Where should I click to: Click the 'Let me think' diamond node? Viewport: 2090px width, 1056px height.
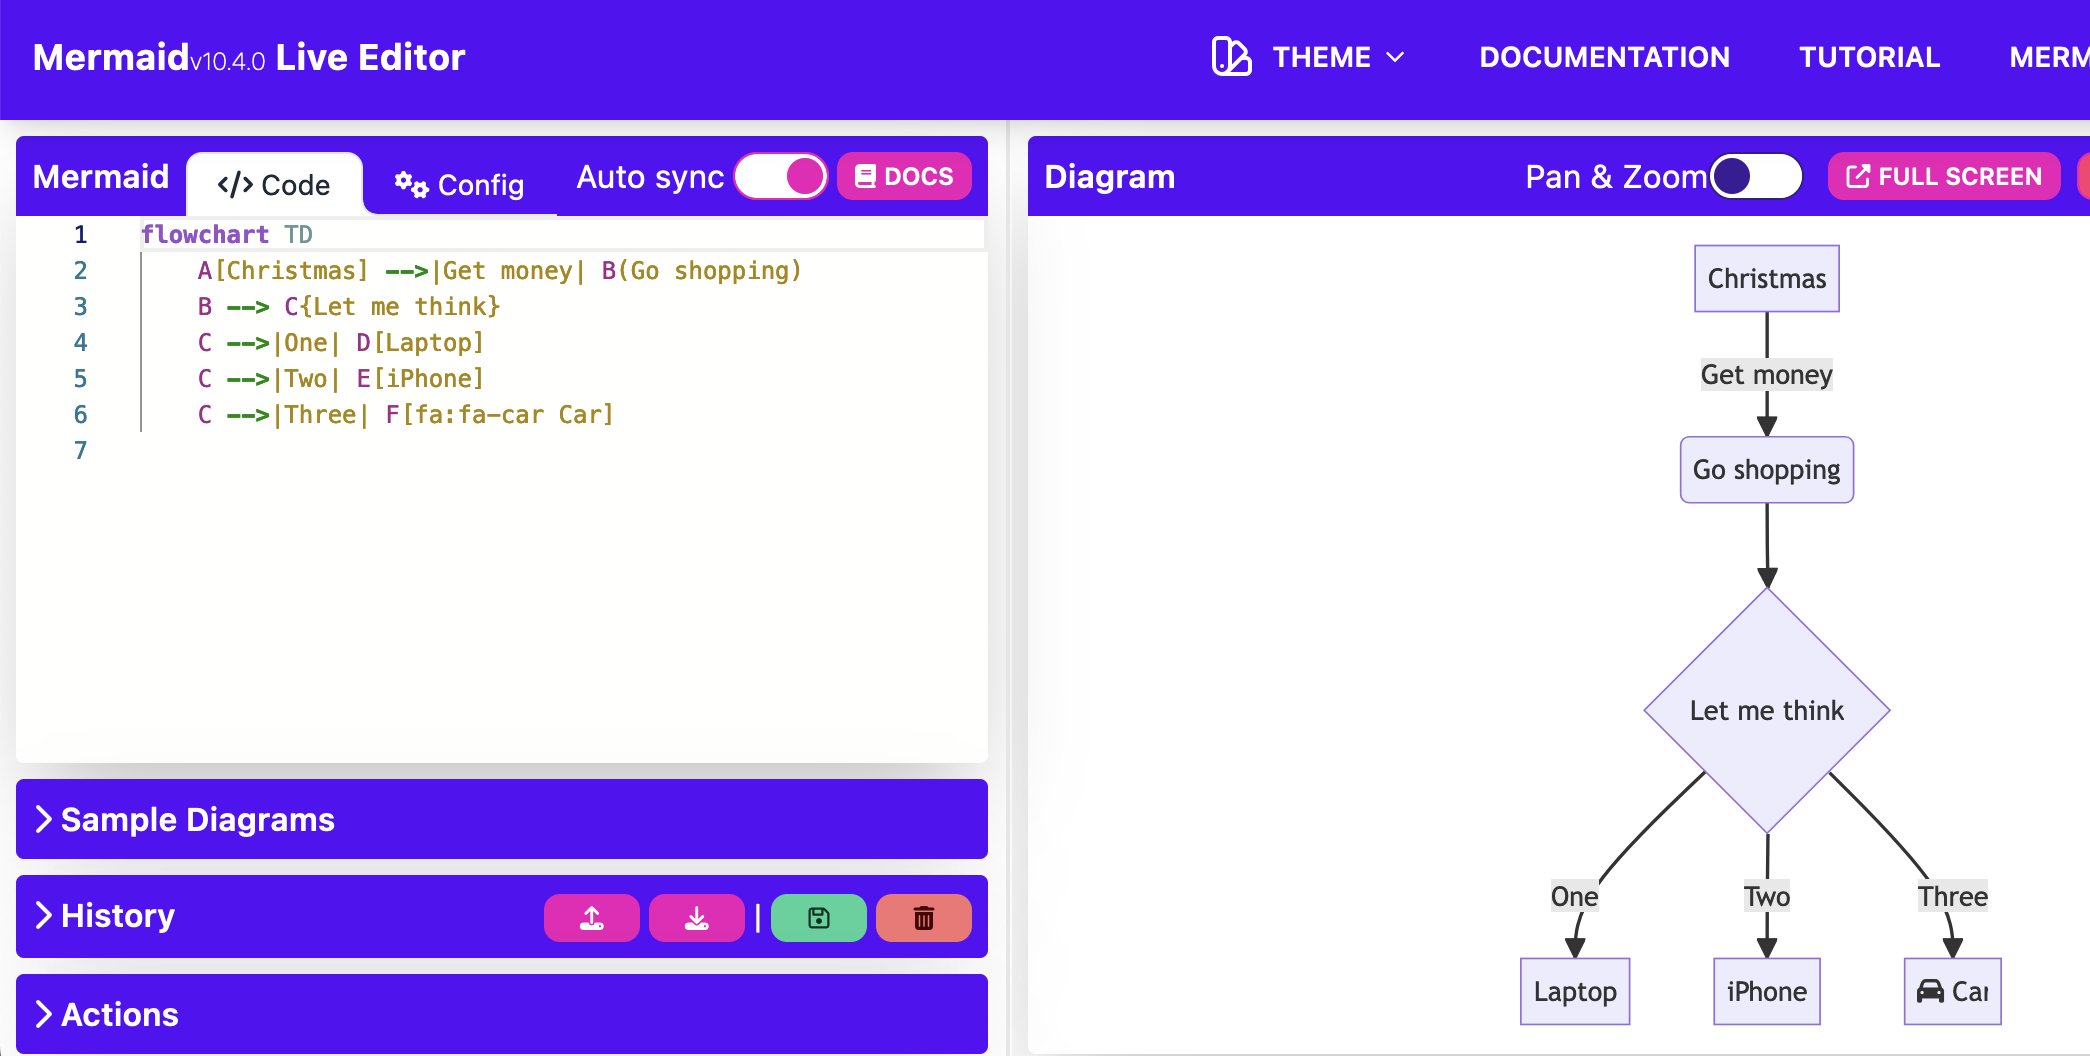[x=1766, y=710]
